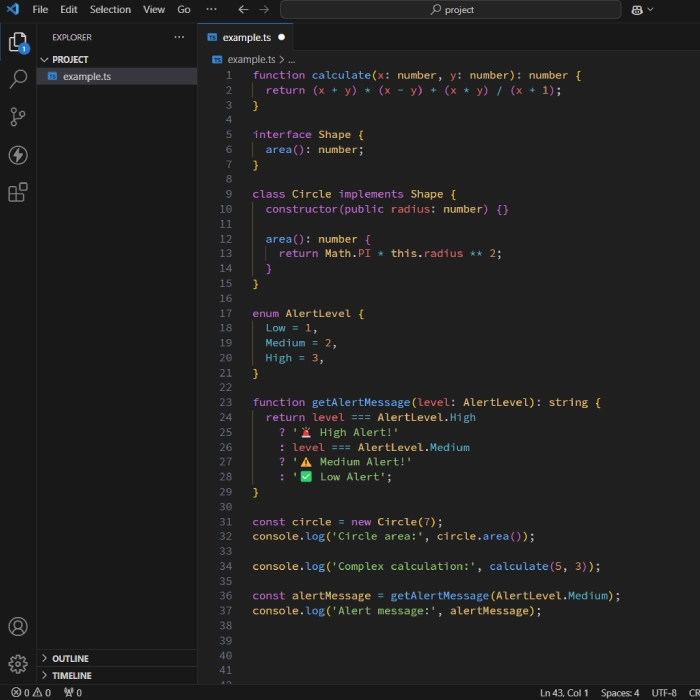Open the Selection menu
Image resolution: width=700 pixels, height=700 pixels.
click(110, 9)
